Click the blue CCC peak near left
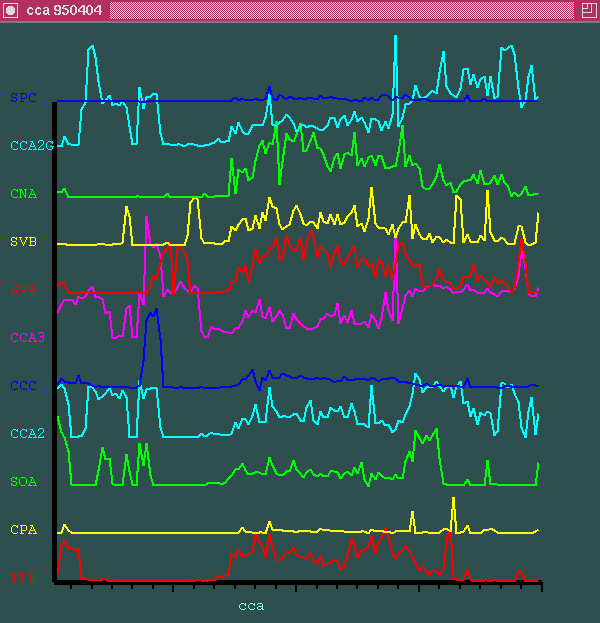Image resolution: width=600 pixels, height=623 pixels. click(153, 314)
